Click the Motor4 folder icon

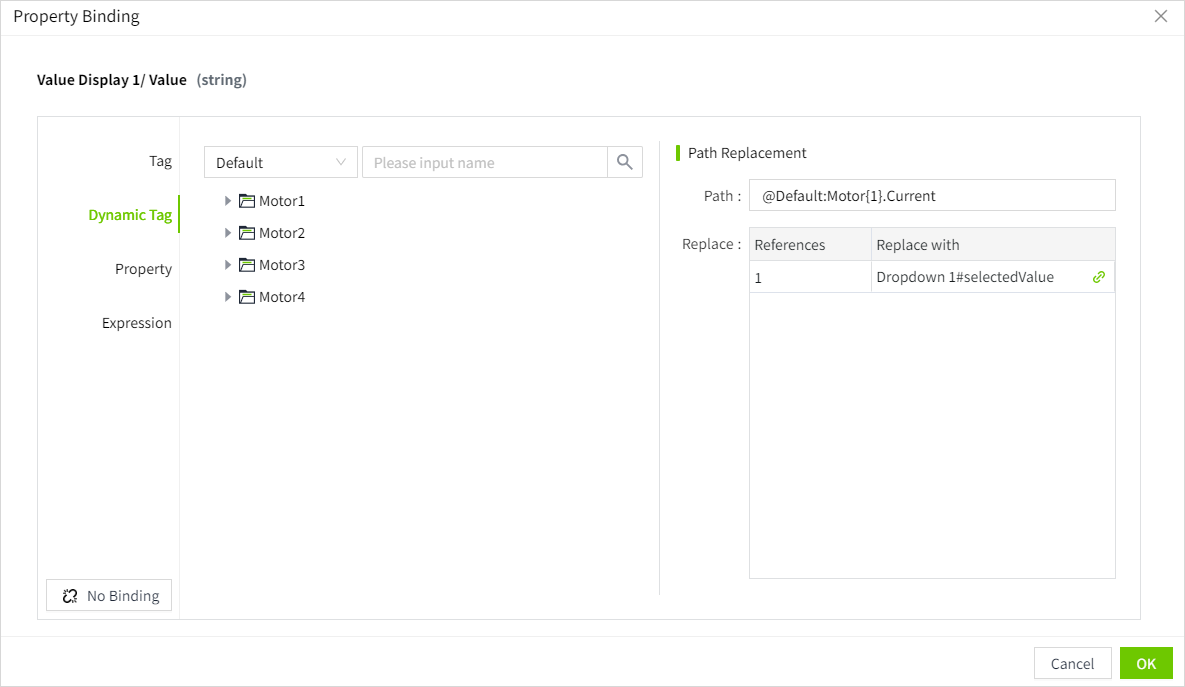[x=247, y=297]
